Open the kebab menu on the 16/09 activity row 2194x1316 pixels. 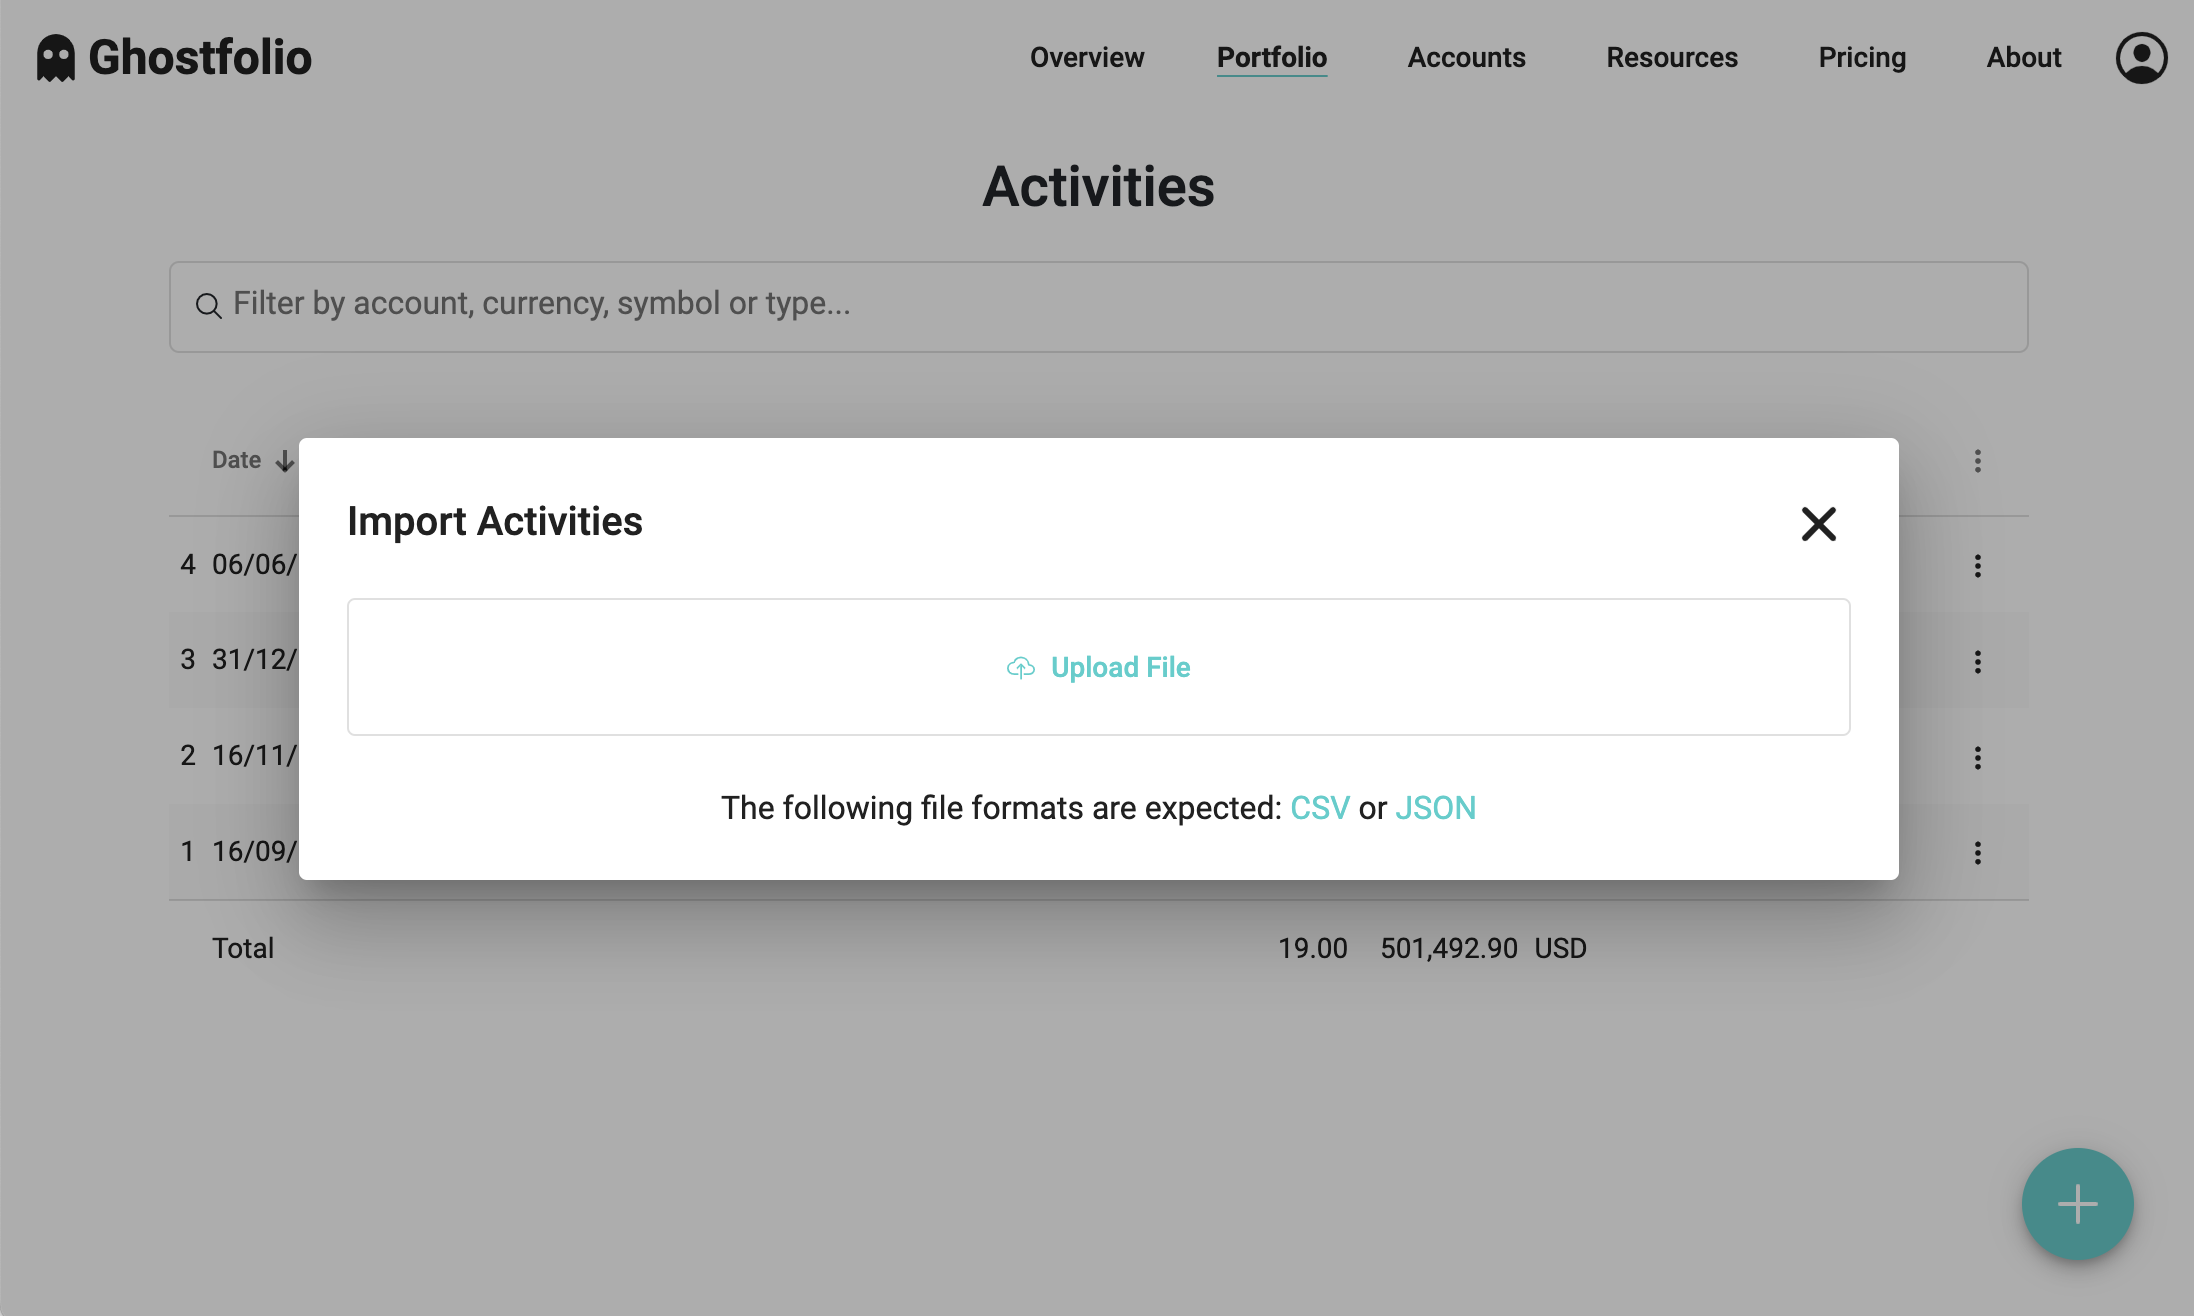1978,853
